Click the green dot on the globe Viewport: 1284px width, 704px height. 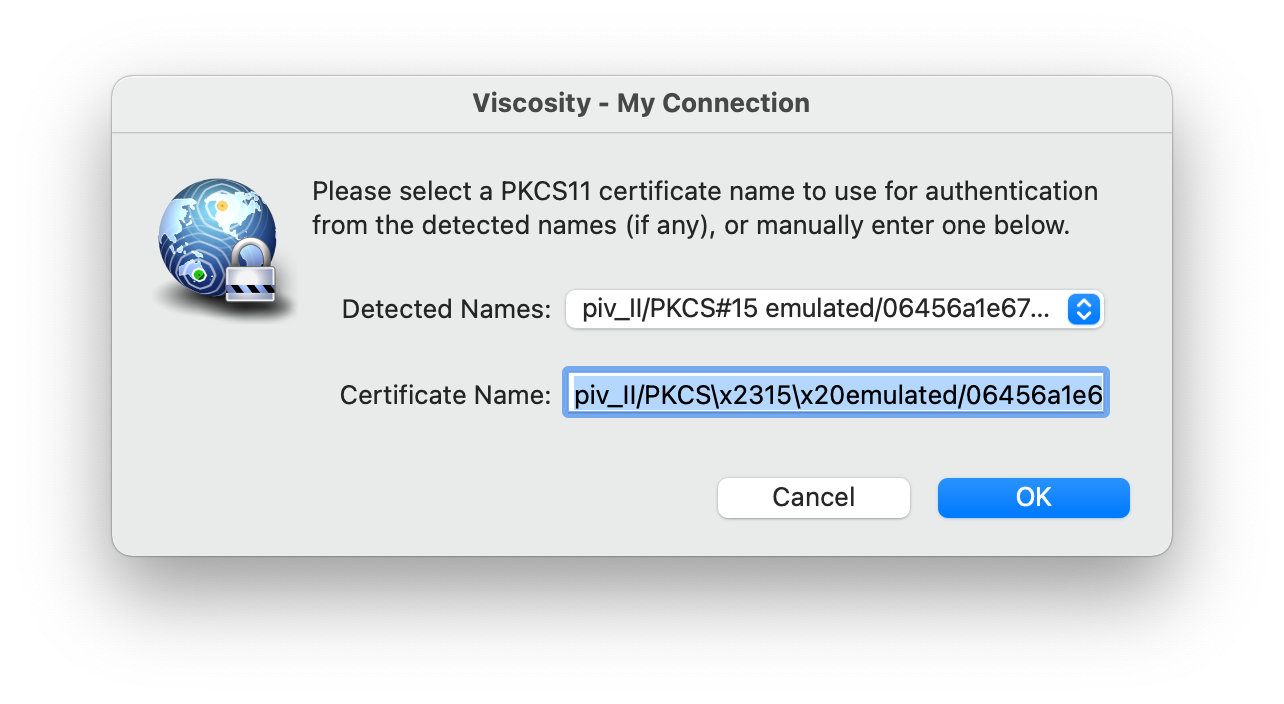199,274
